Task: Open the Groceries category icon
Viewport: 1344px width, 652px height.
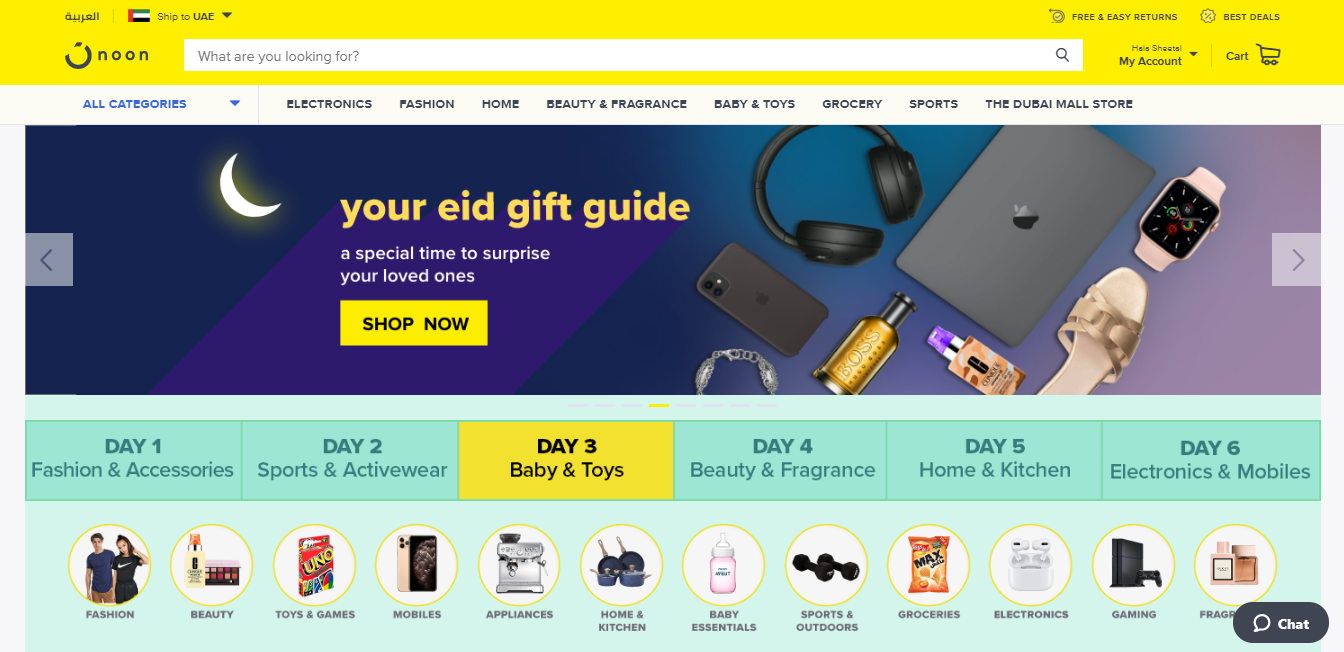Action: pos(929,565)
